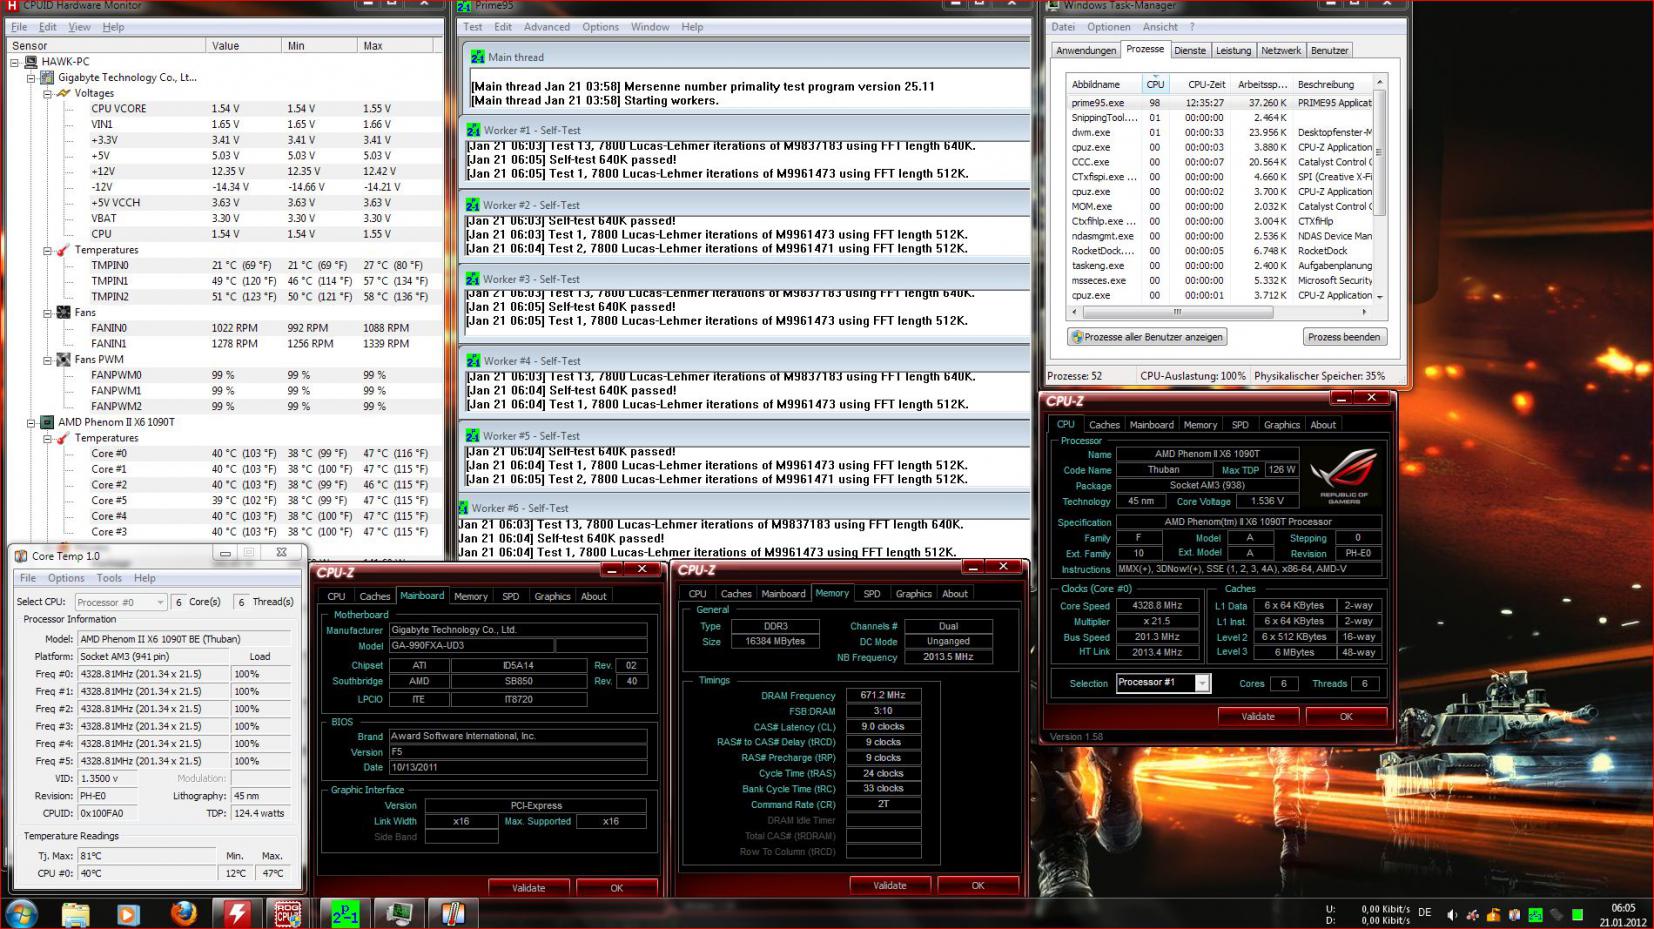Open Windows Explorer from the taskbar
This screenshot has width=1654, height=929.
[76, 913]
